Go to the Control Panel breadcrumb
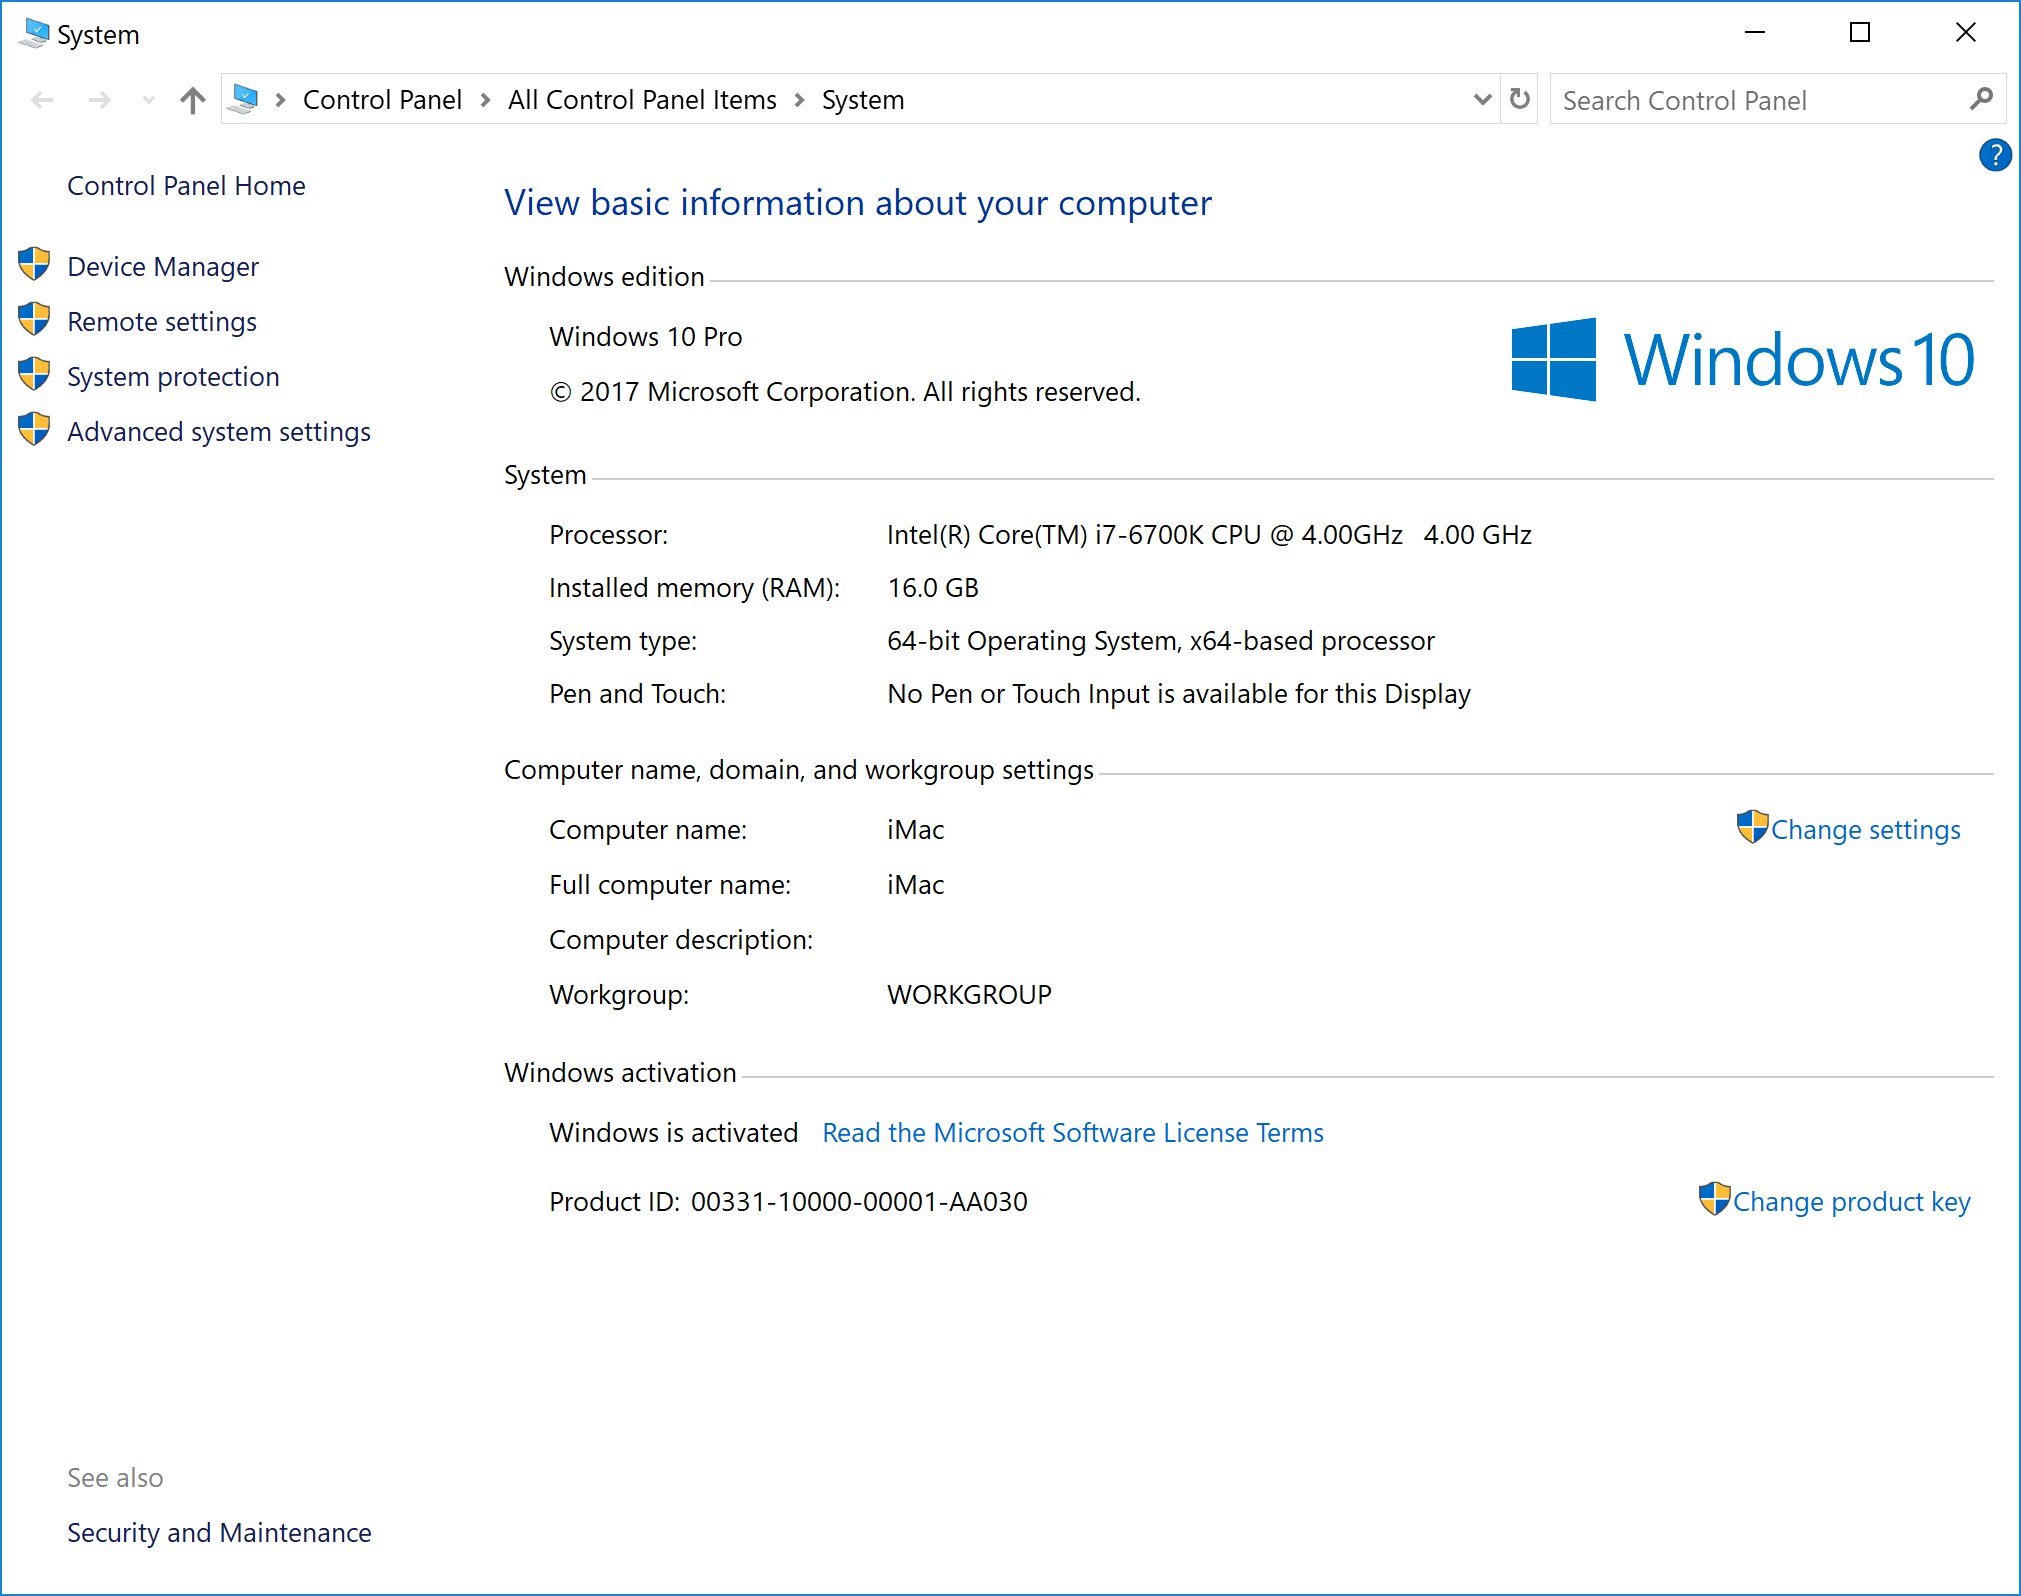The image size is (2021, 1596). click(382, 100)
